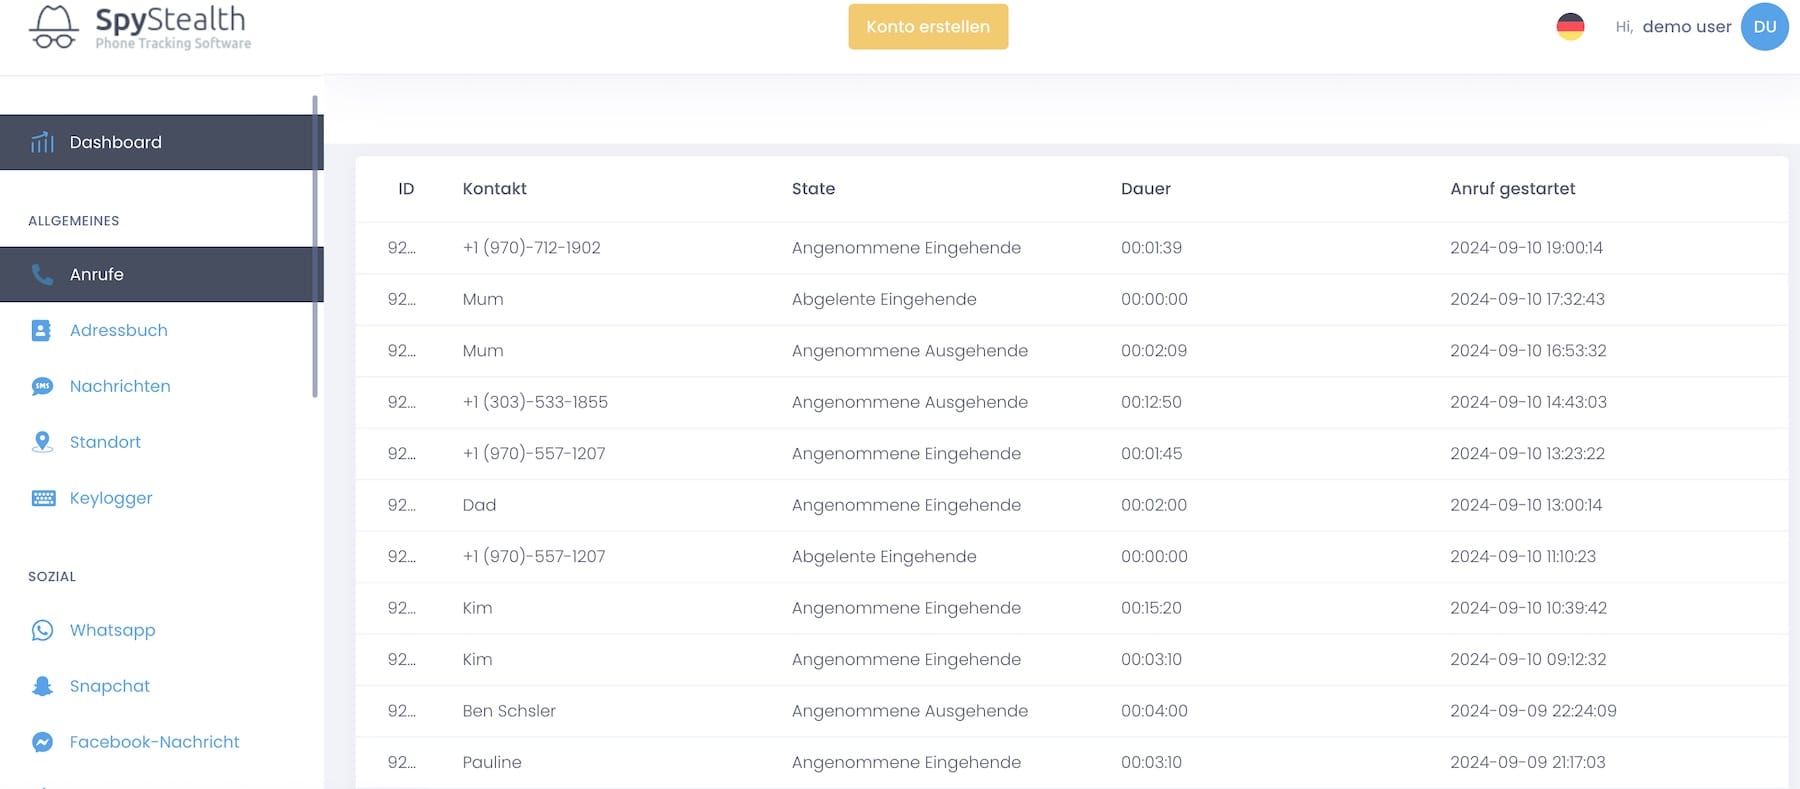Viewport: 1800px width, 789px height.
Task: Click the Standort map pin icon
Action: click(42, 442)
